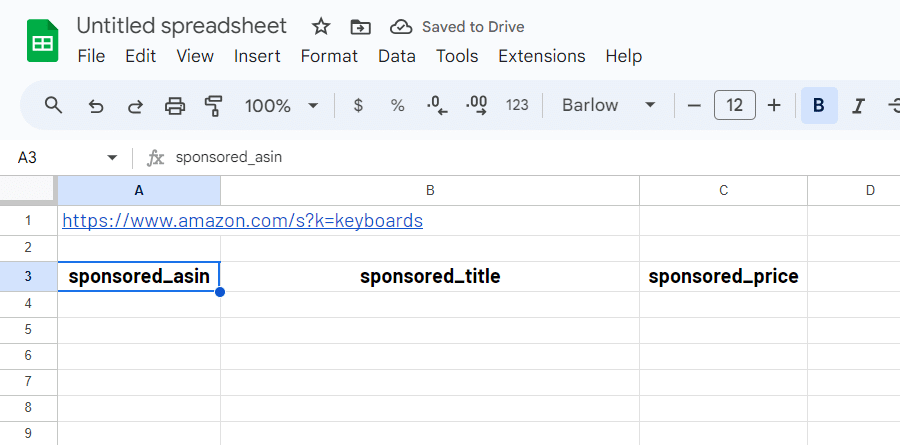Viewport: 900px width, 445px height.
Task: Open the Amazon keyboards link
Action: 242,220
